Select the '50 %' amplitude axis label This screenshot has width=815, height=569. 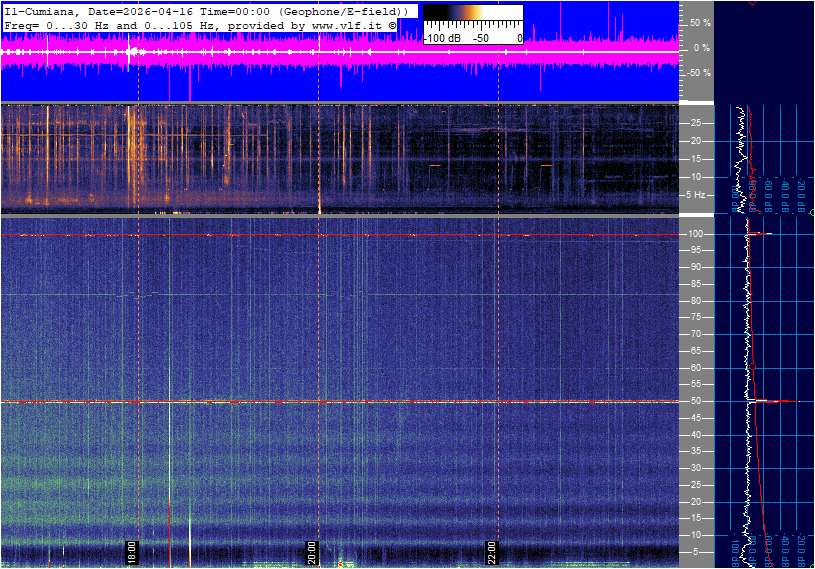[x=700, y=23]
